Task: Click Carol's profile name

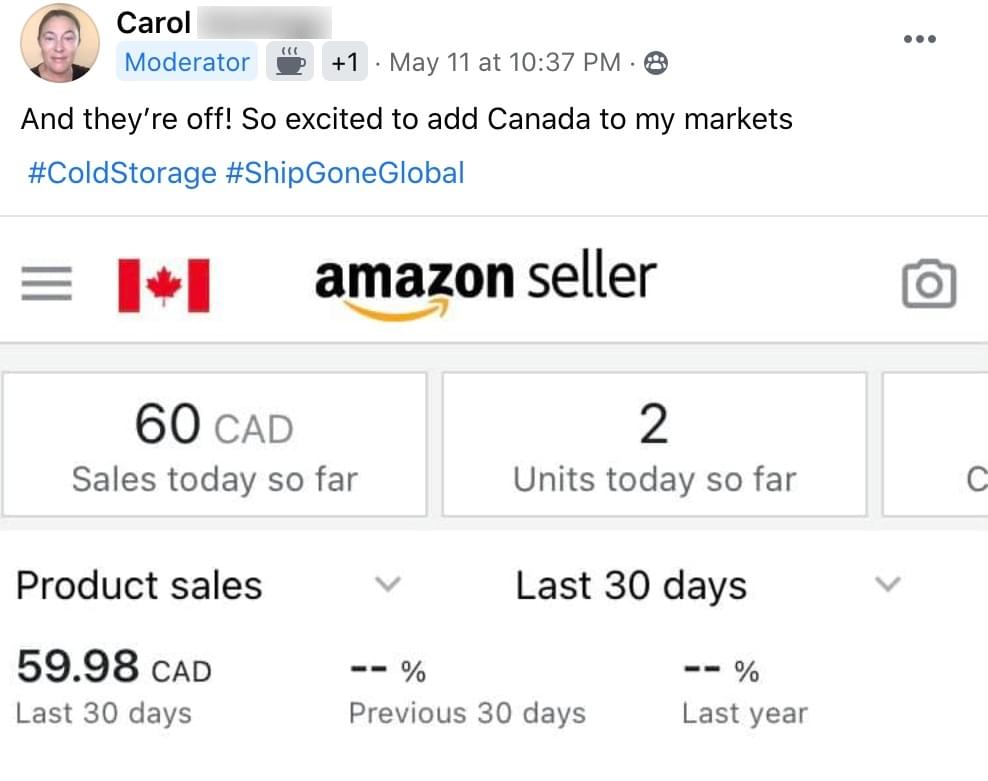Action: [x=153, y=22]
